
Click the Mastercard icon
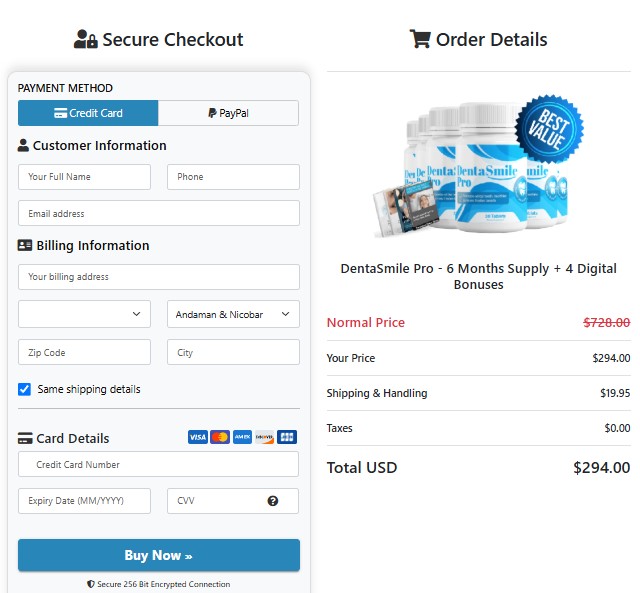pos(220,437)
